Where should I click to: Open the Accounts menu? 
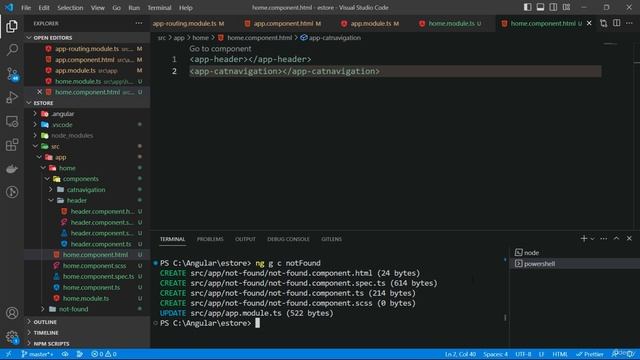12,313
